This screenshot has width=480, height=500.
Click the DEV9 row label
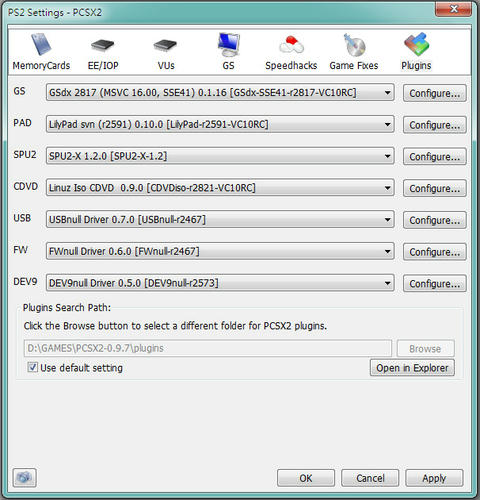pyautogui.click(x=25, y=282)
